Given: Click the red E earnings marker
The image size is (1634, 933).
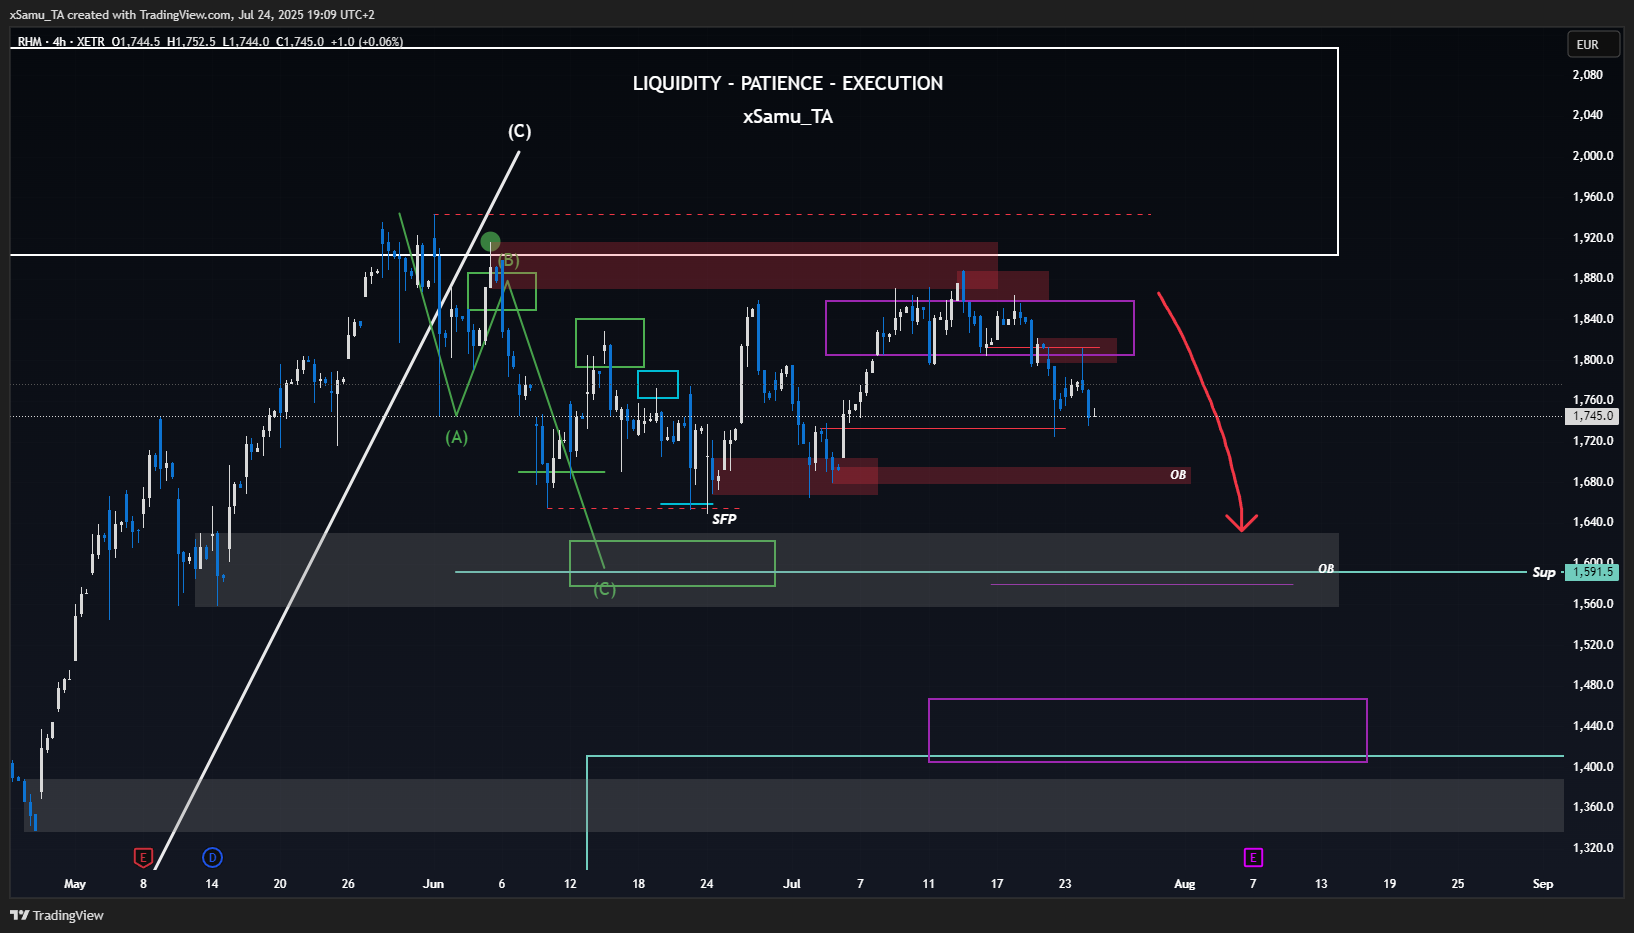Looking at the screenshot, I should coord(143,857).
